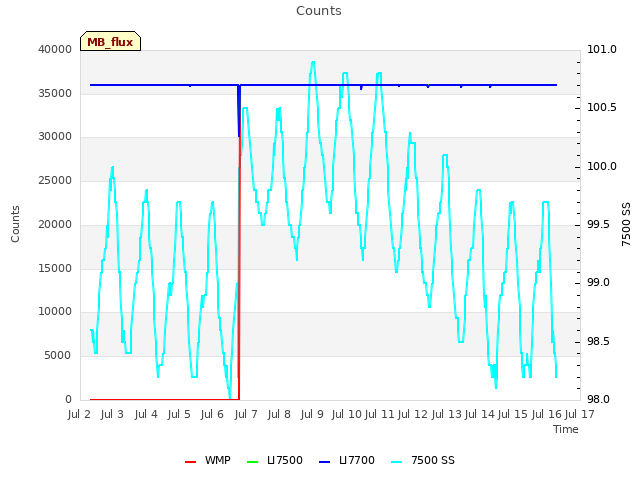Image resolution: width=640 pixels, height=480 pixels.
Task: Click the 35000 left axis value
Action: pyautogui.click(x=55, y=93)
